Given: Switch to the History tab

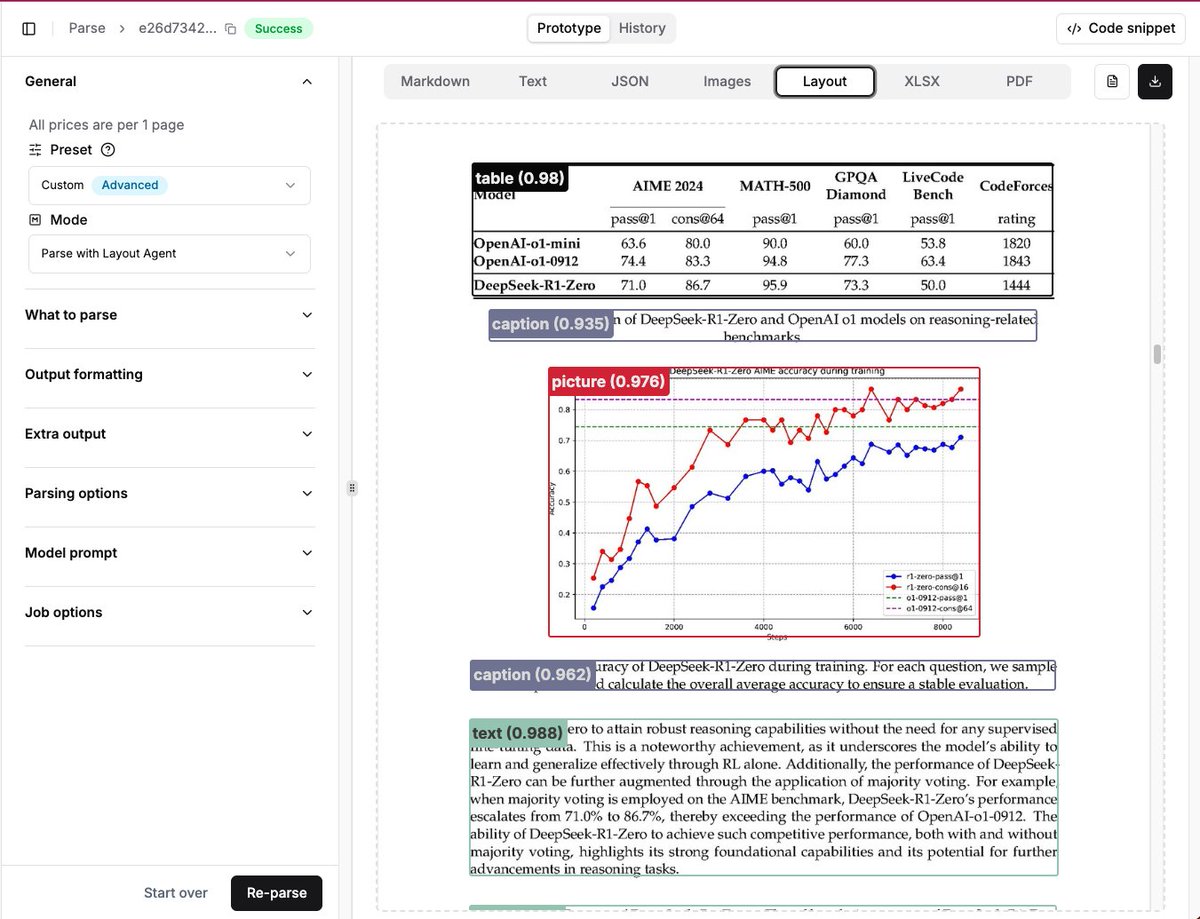Looking at the screenshot, I should click(642, 28).
